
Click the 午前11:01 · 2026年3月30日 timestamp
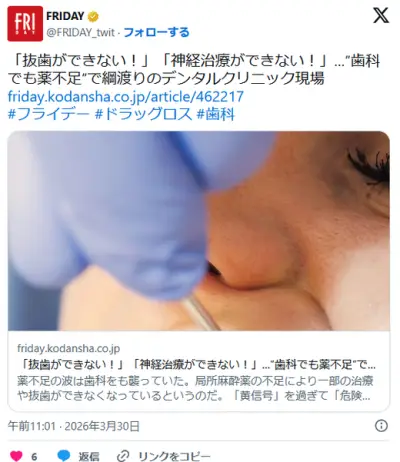74,426
